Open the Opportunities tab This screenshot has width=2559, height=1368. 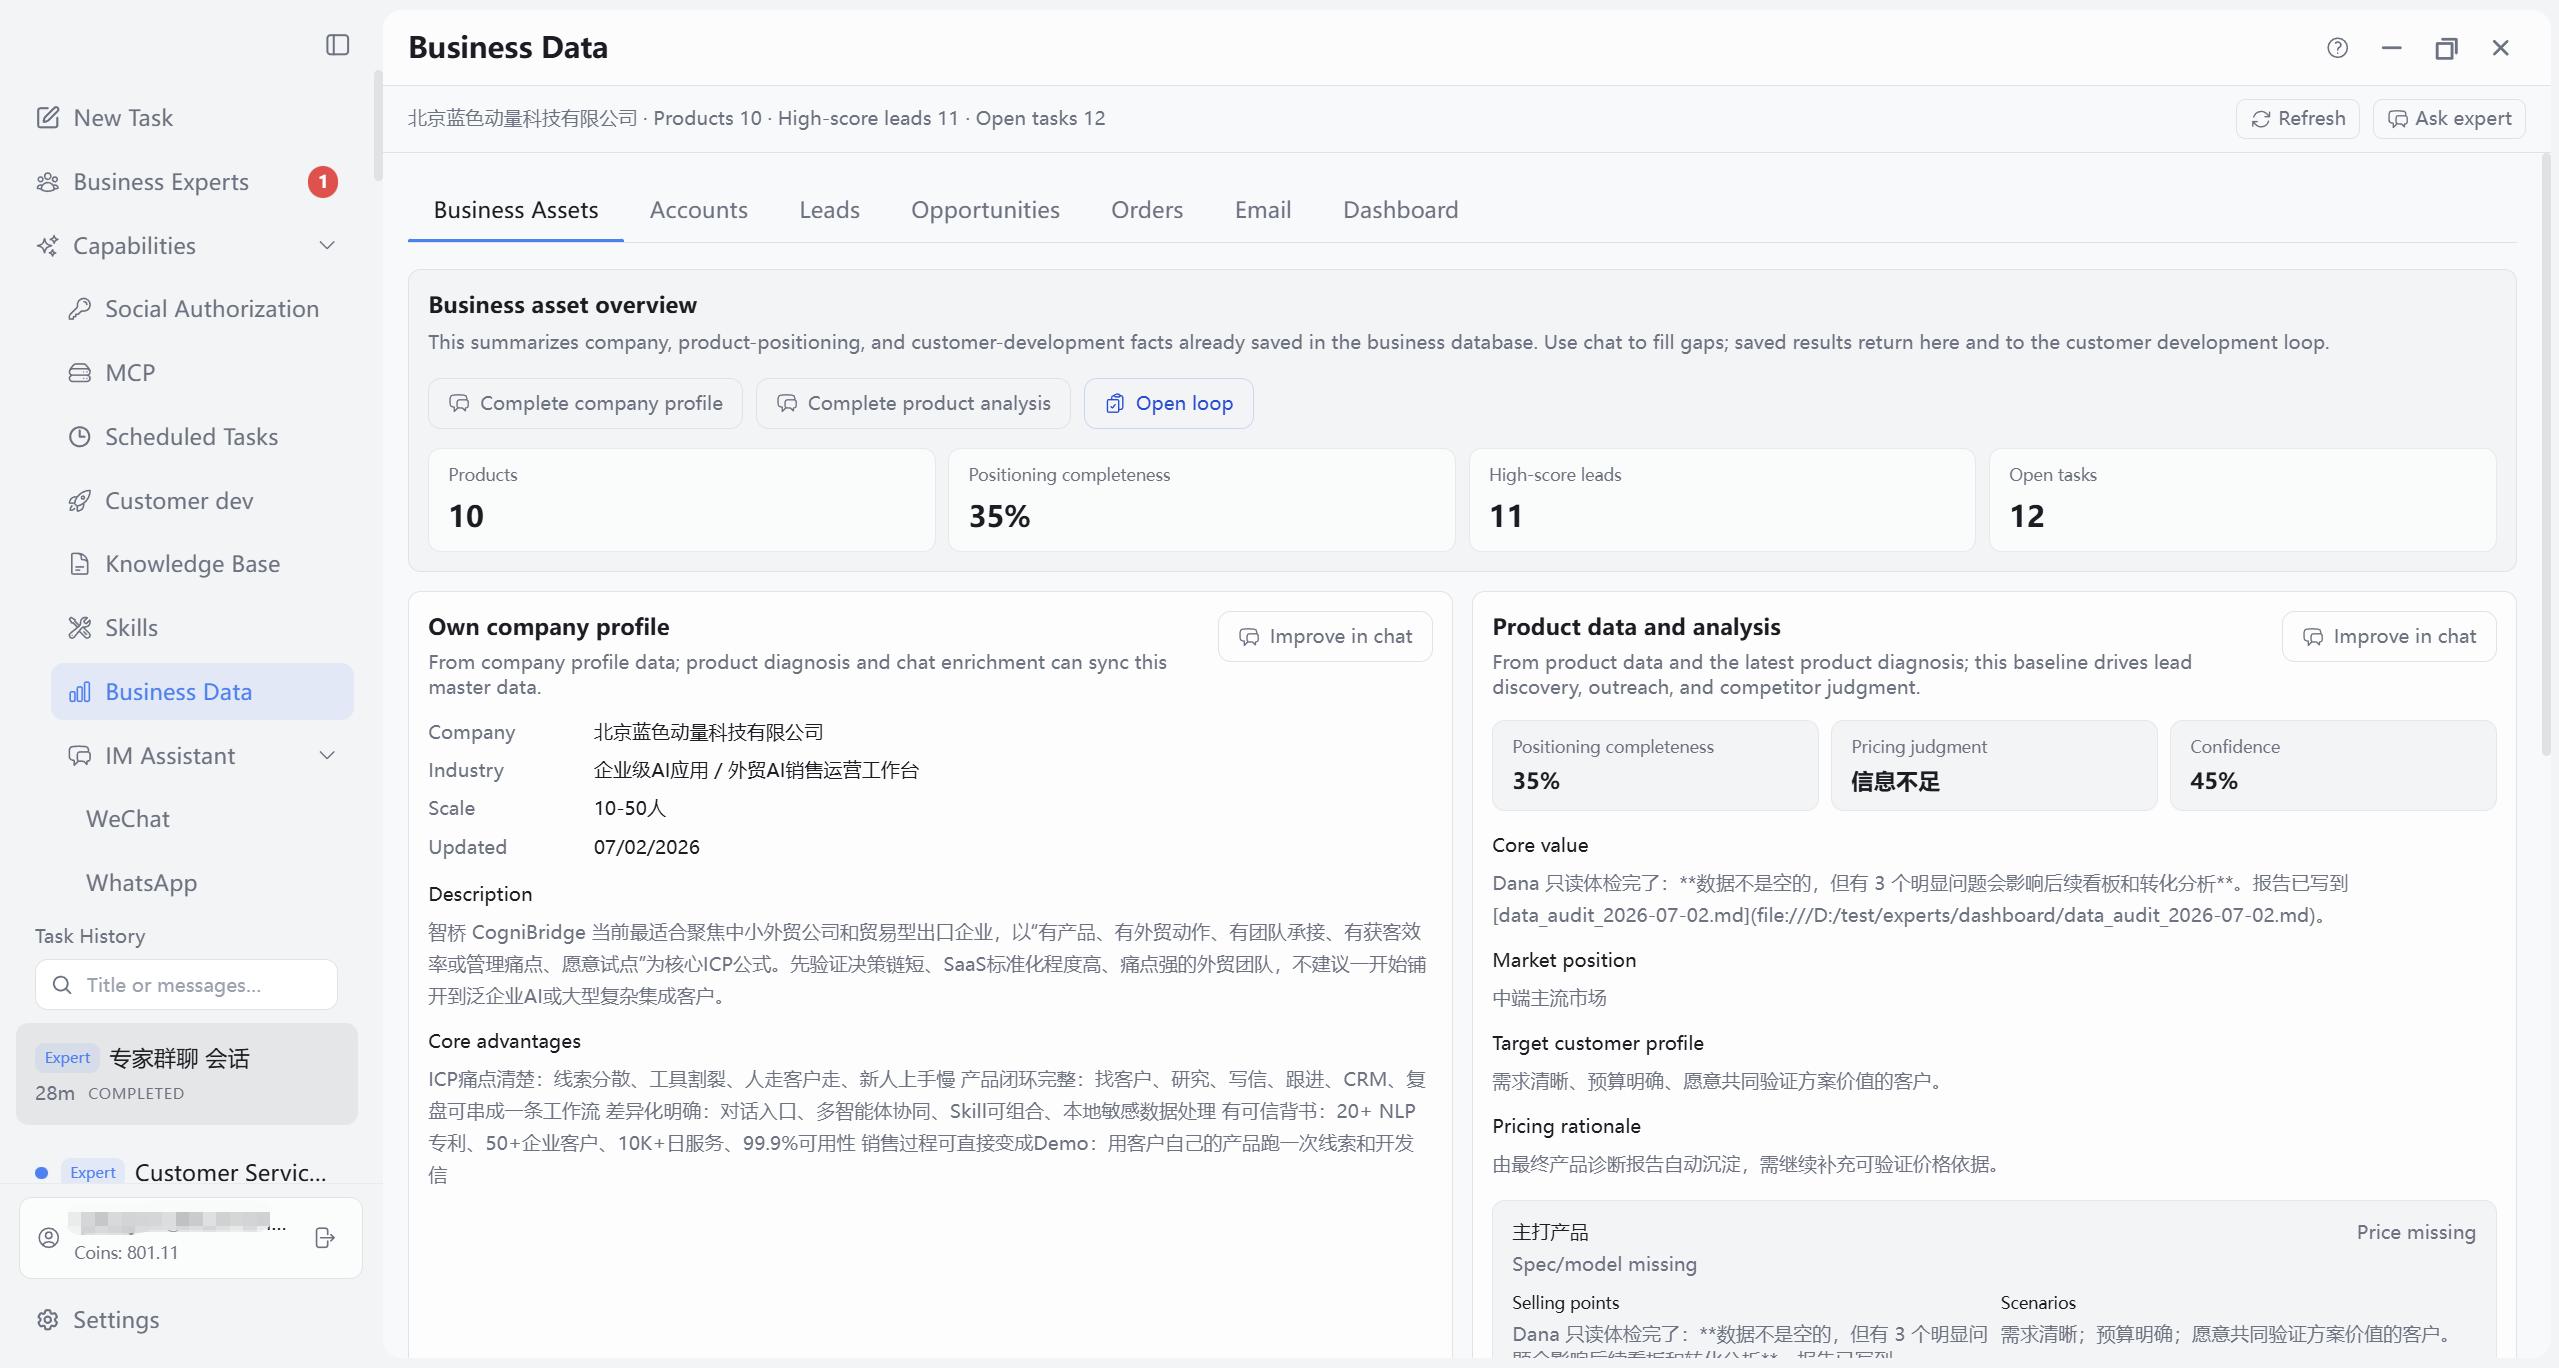click(985, 210)
